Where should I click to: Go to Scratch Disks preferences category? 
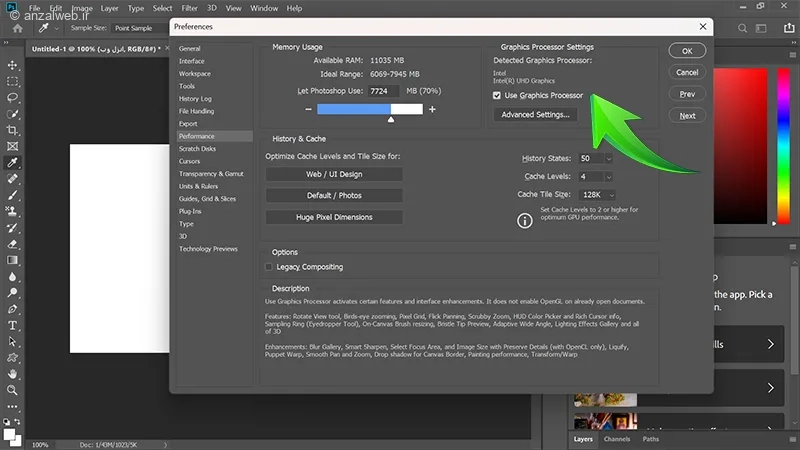pos(197,148)
